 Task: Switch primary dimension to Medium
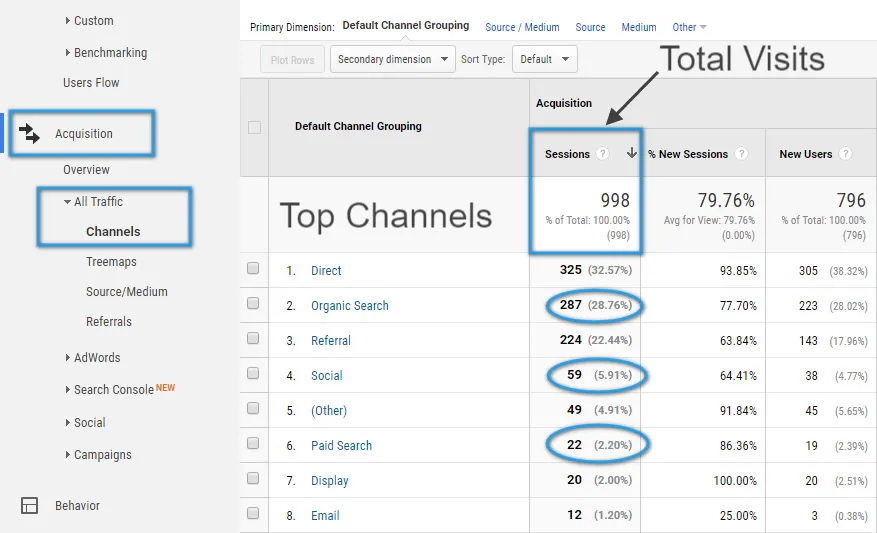639,27
